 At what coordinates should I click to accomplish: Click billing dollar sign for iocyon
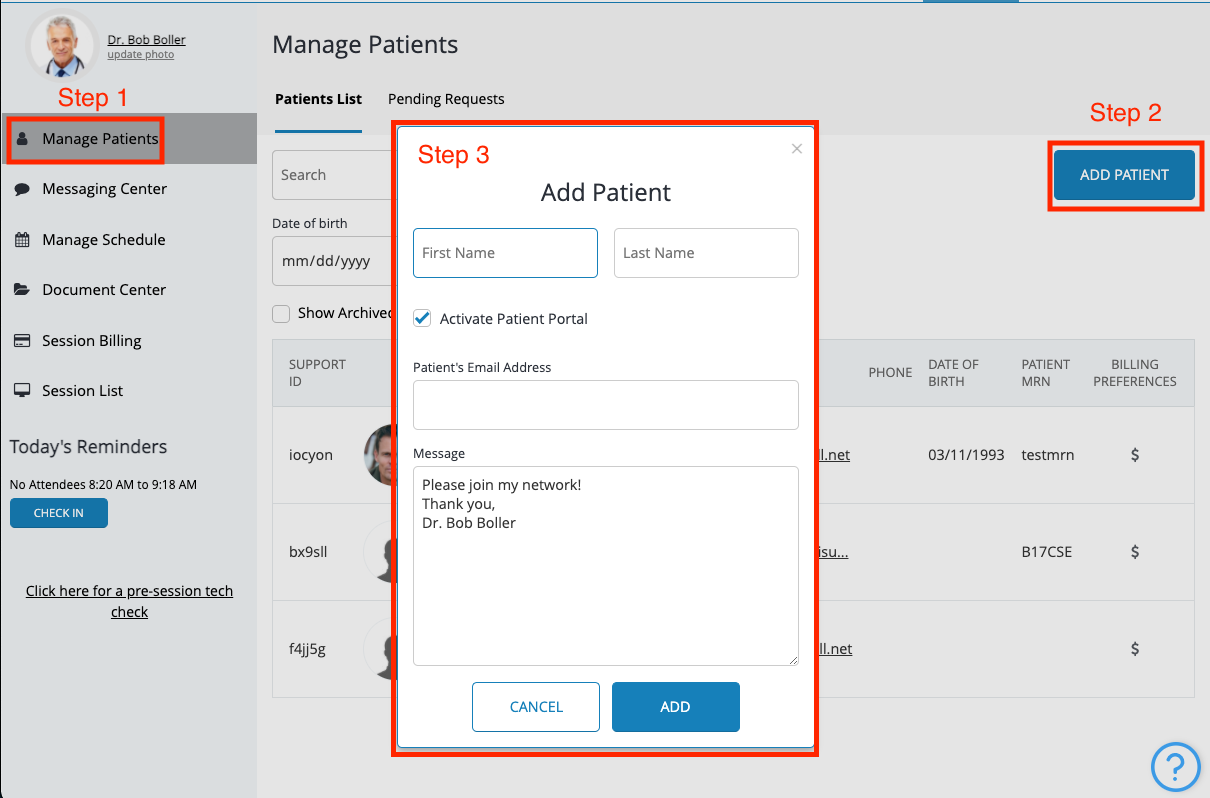click(x=1135, y=455)
